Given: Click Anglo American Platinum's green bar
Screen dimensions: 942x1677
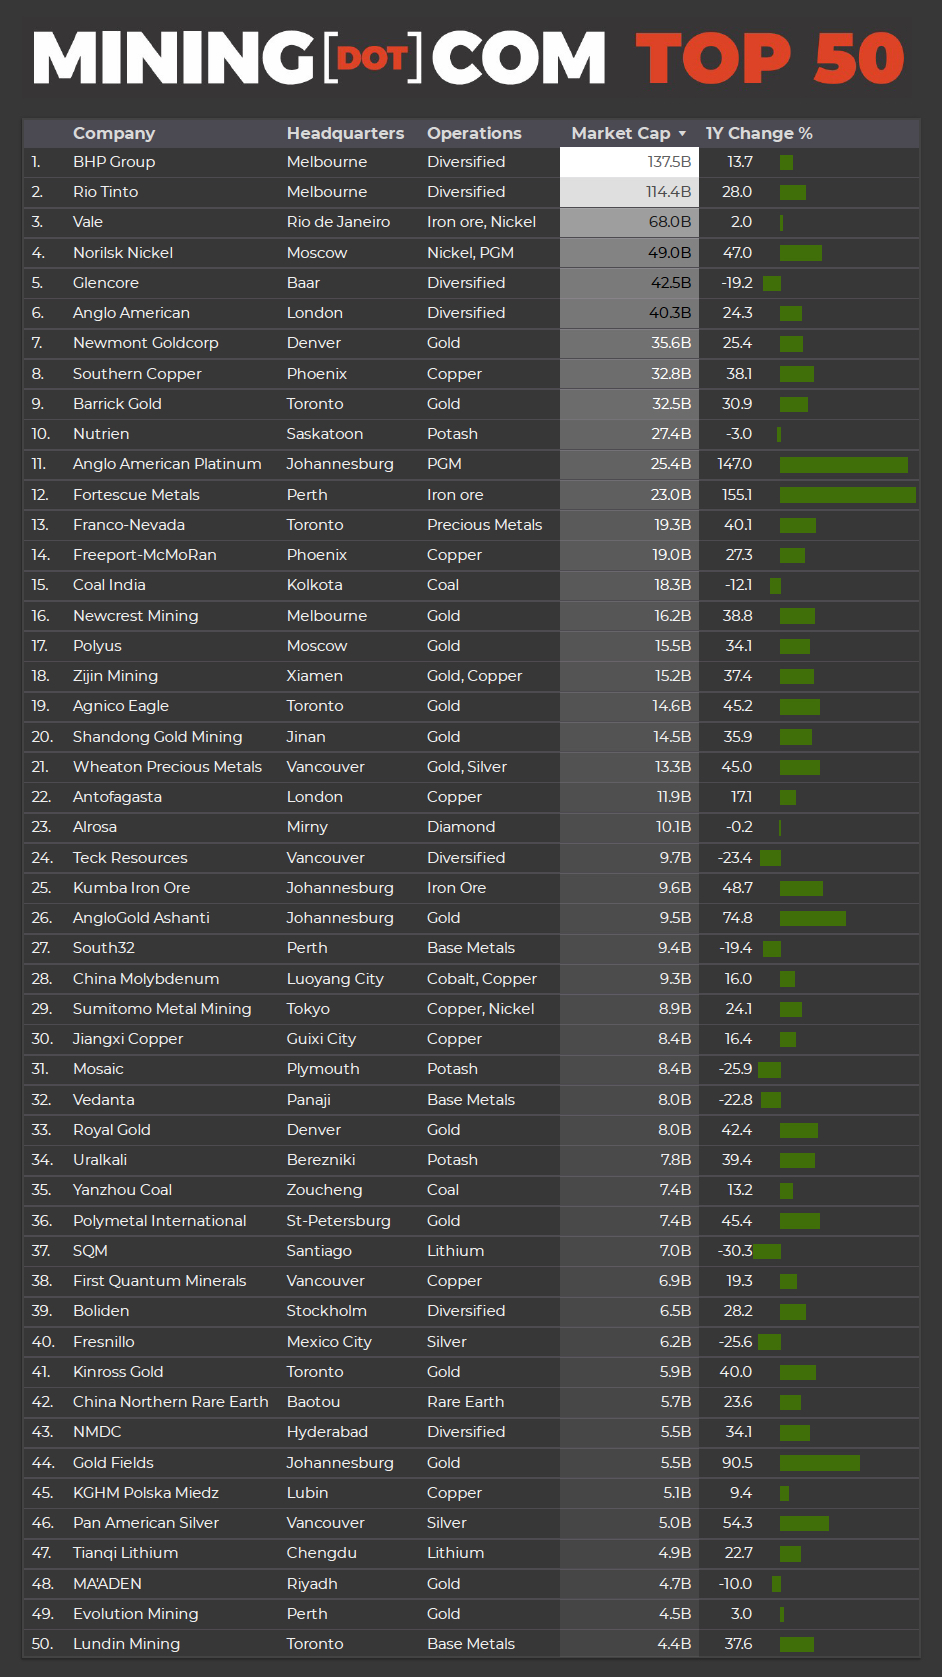Looking at the screenshot, I should click(843, 465).
